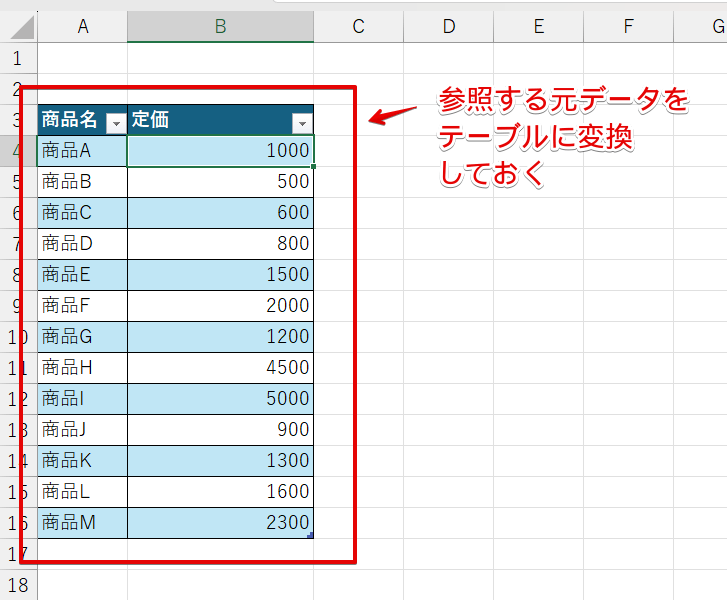Select cell containing 商品I
The height and width of the screenshot is (600, 727).
[83, 399]
